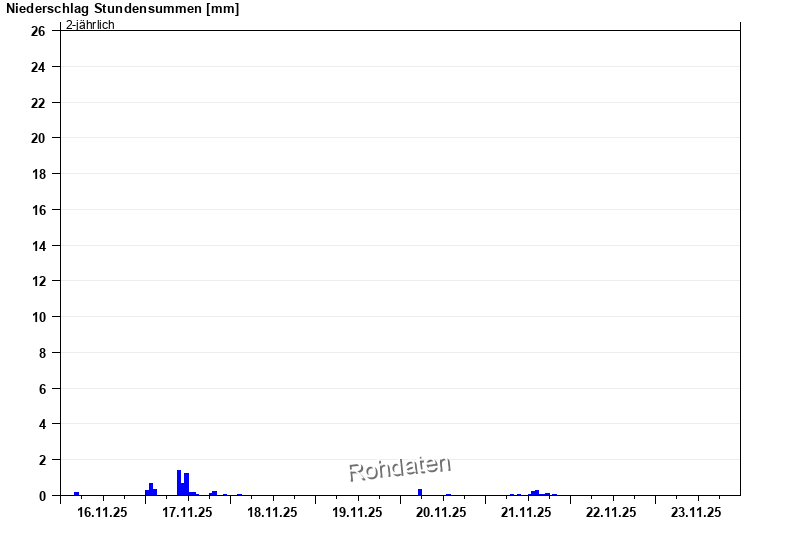The height and width of the screenshot is (550, 800).
Task: Click the date label 22.11.25
Action: tap(611, 512)
